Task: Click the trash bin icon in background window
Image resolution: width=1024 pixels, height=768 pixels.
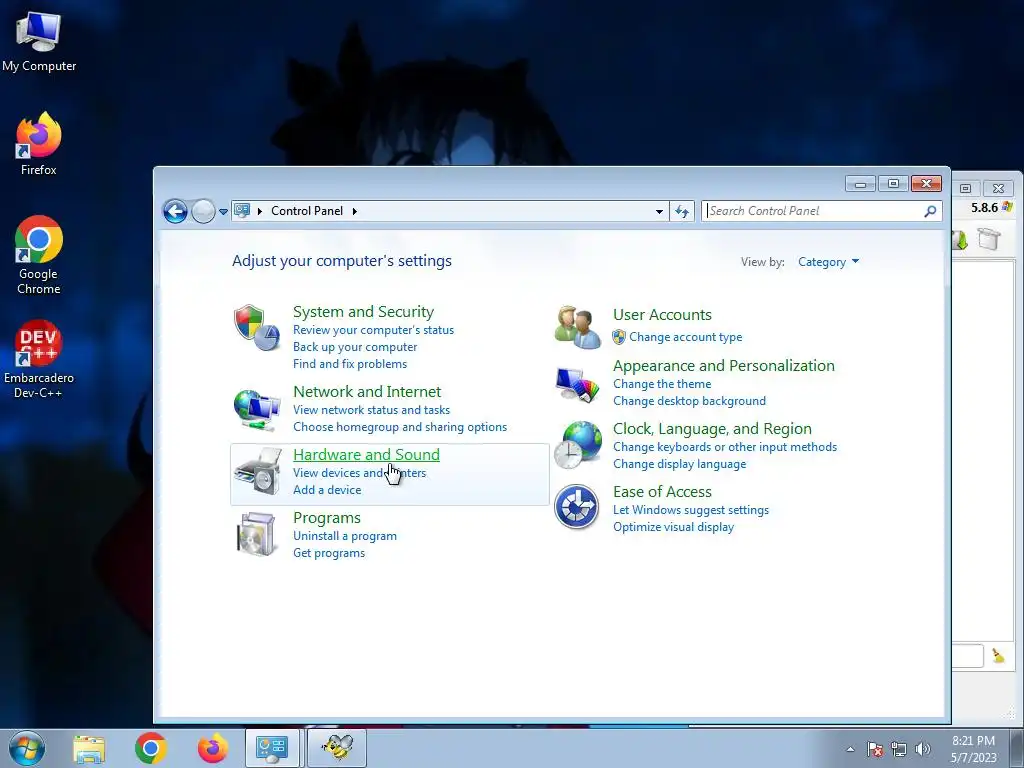Action: point(989,239)
